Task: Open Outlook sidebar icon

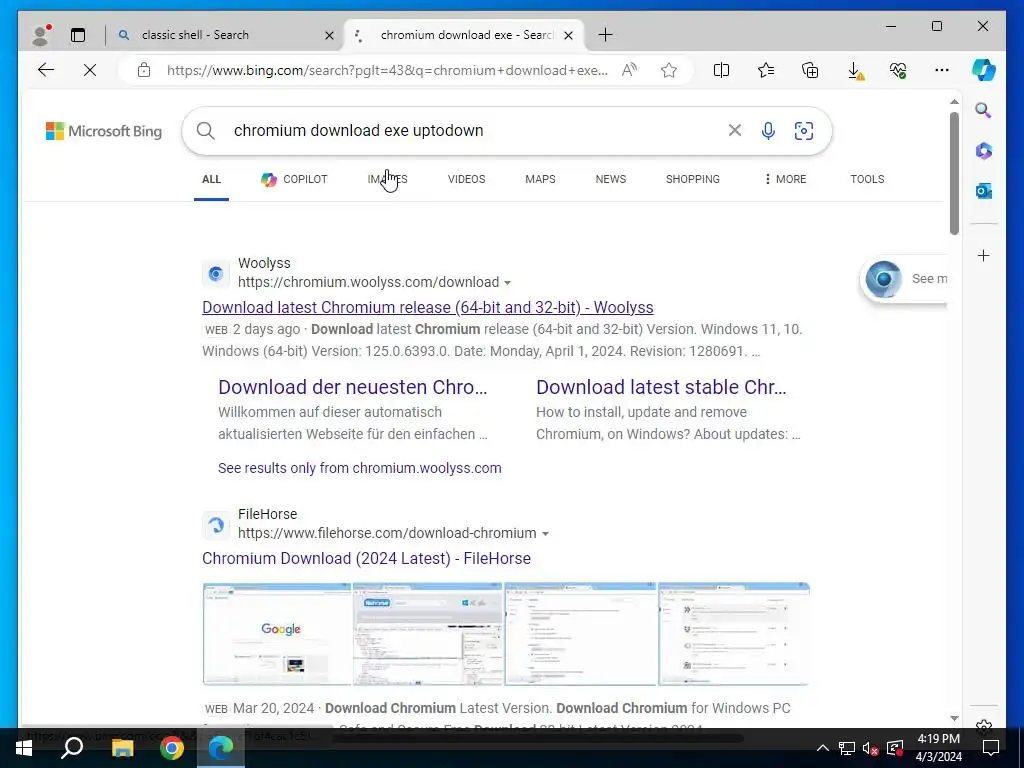Action: (x=984, y=191)
